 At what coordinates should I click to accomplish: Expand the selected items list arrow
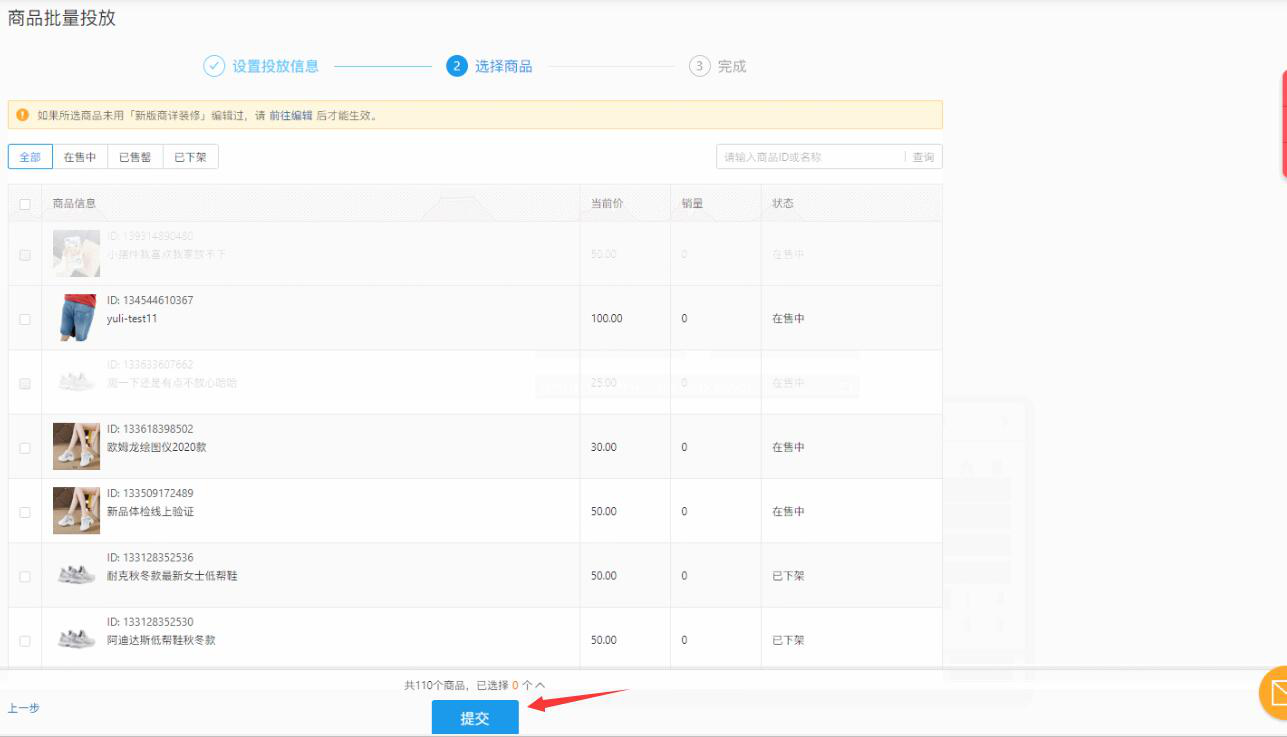[540, 685]
